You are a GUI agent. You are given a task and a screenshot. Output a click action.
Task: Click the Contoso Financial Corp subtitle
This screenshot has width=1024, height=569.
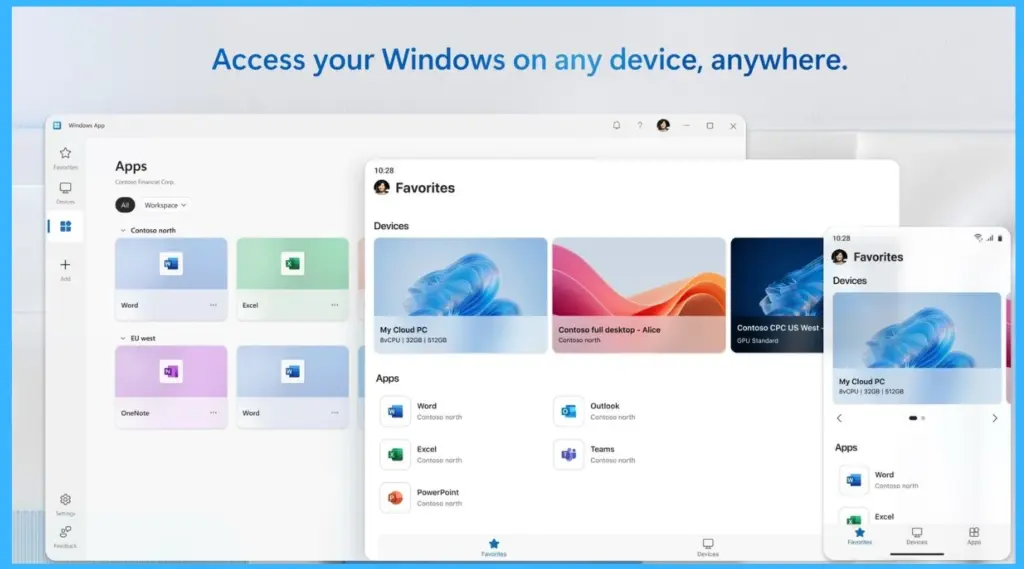[144, 182]
